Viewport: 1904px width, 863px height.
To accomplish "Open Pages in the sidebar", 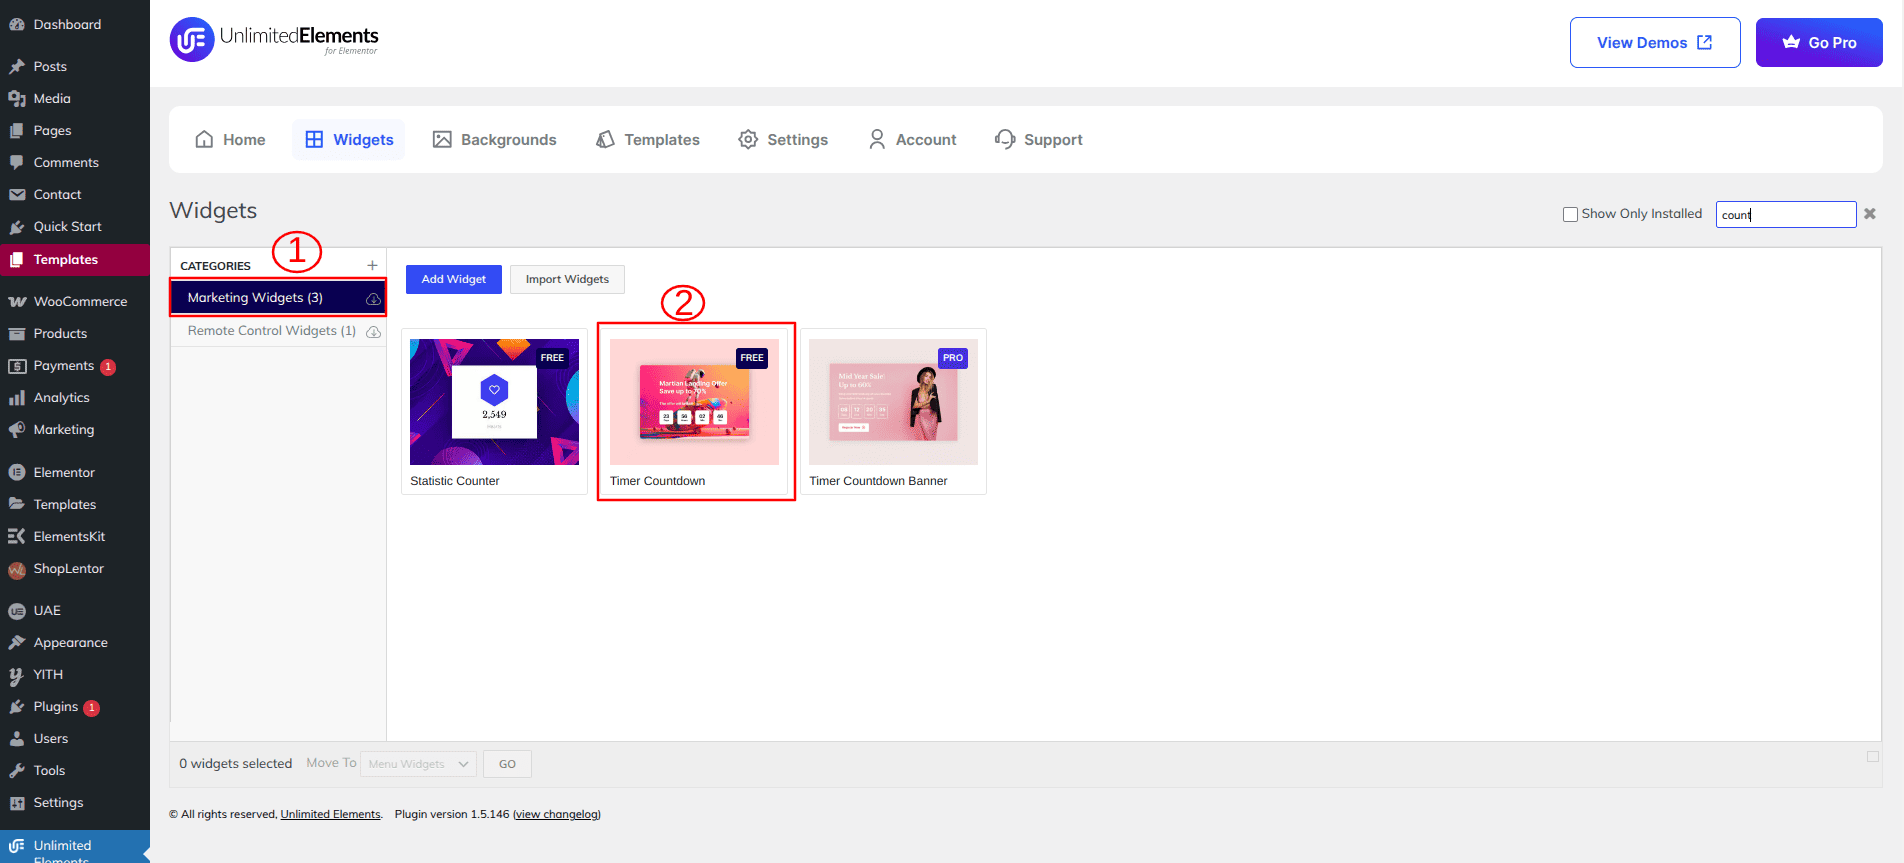I will point(75,130).
